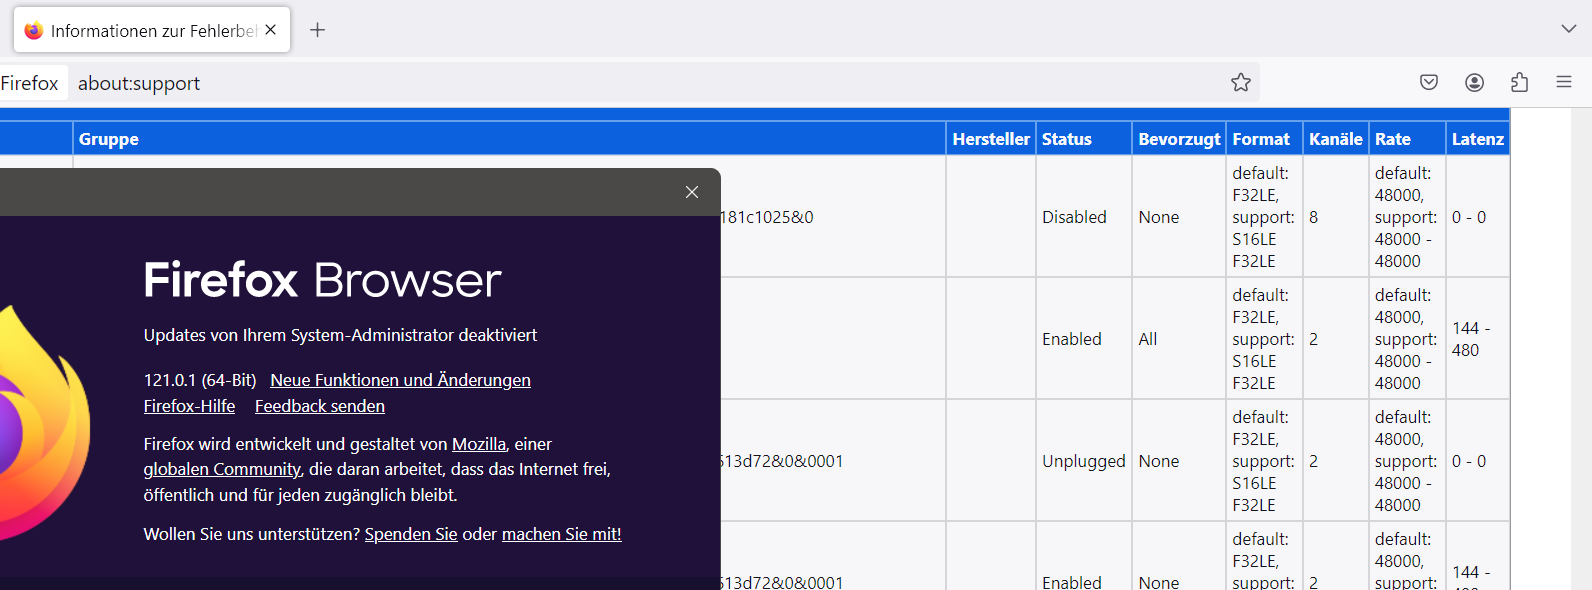Close the Informationen zur Fehlerbehebung tab

point(270,30)
